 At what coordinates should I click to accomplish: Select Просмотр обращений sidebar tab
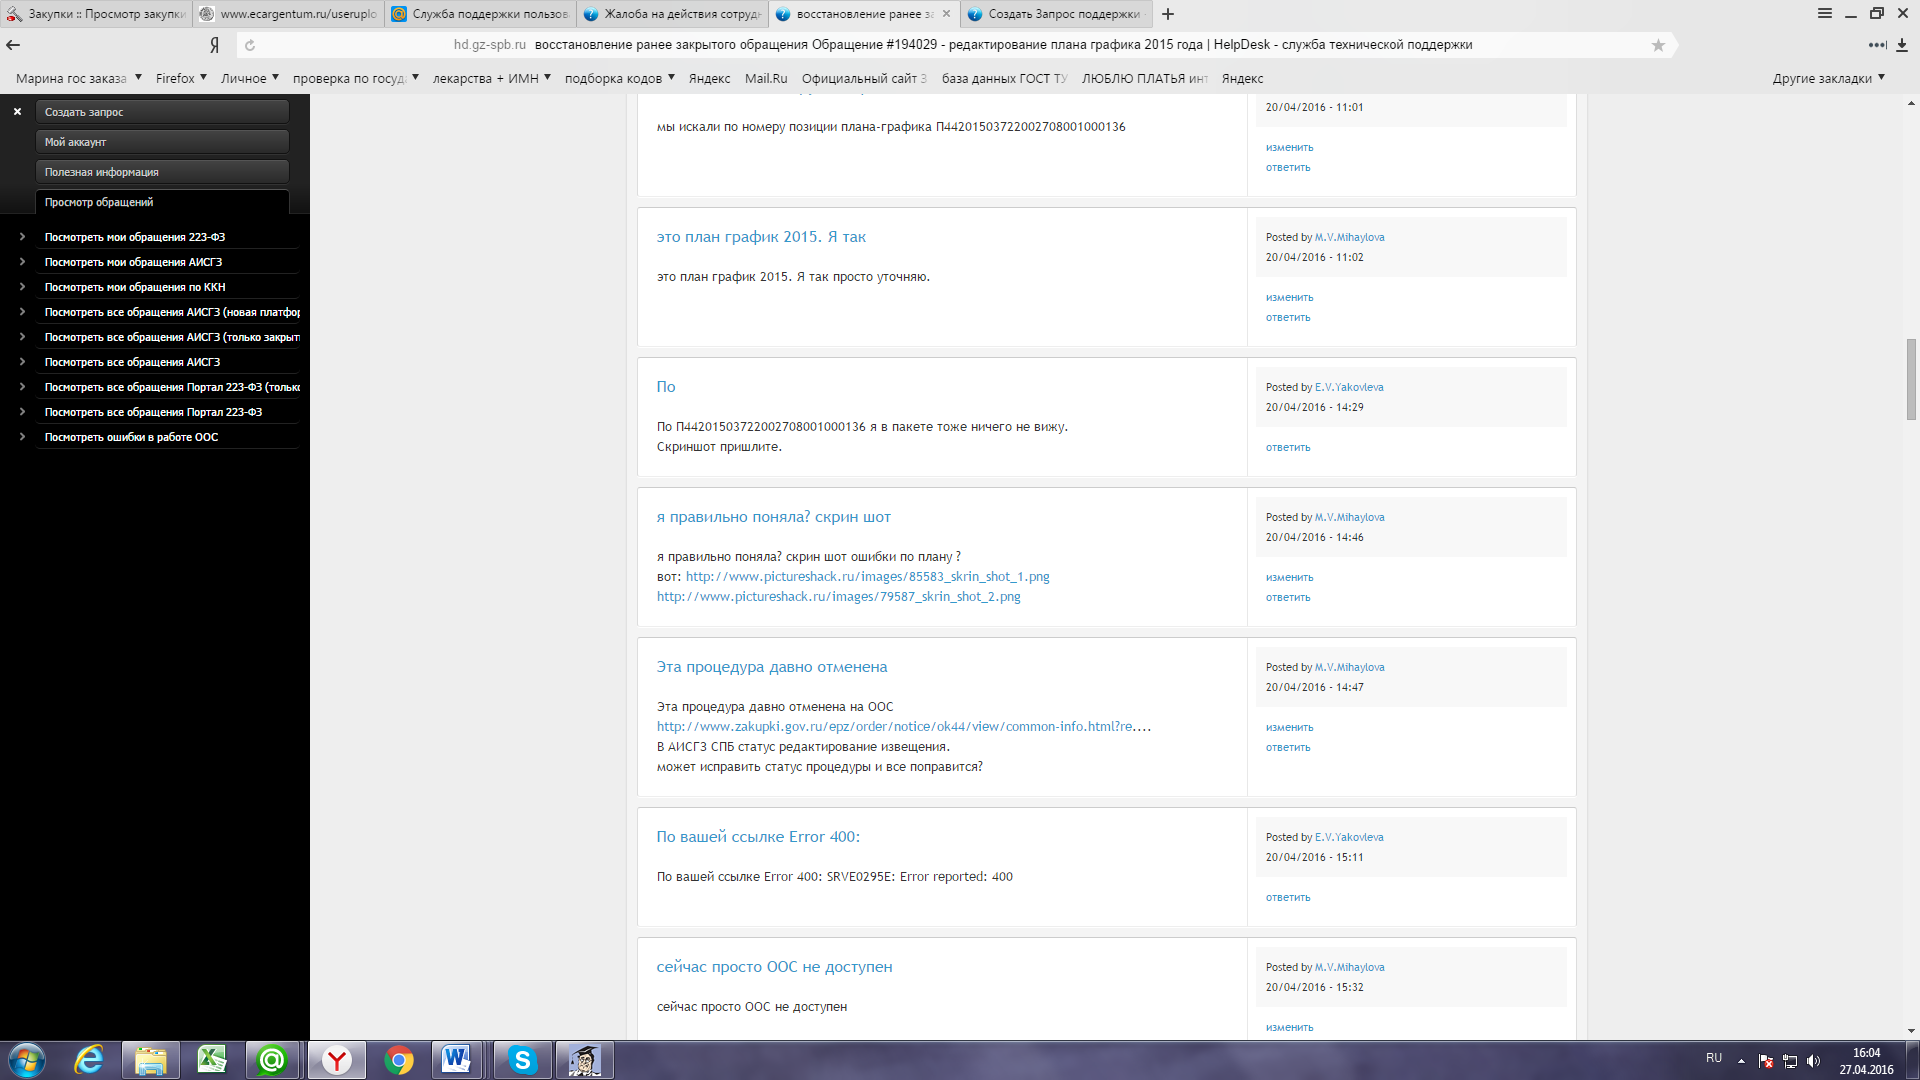162,202
